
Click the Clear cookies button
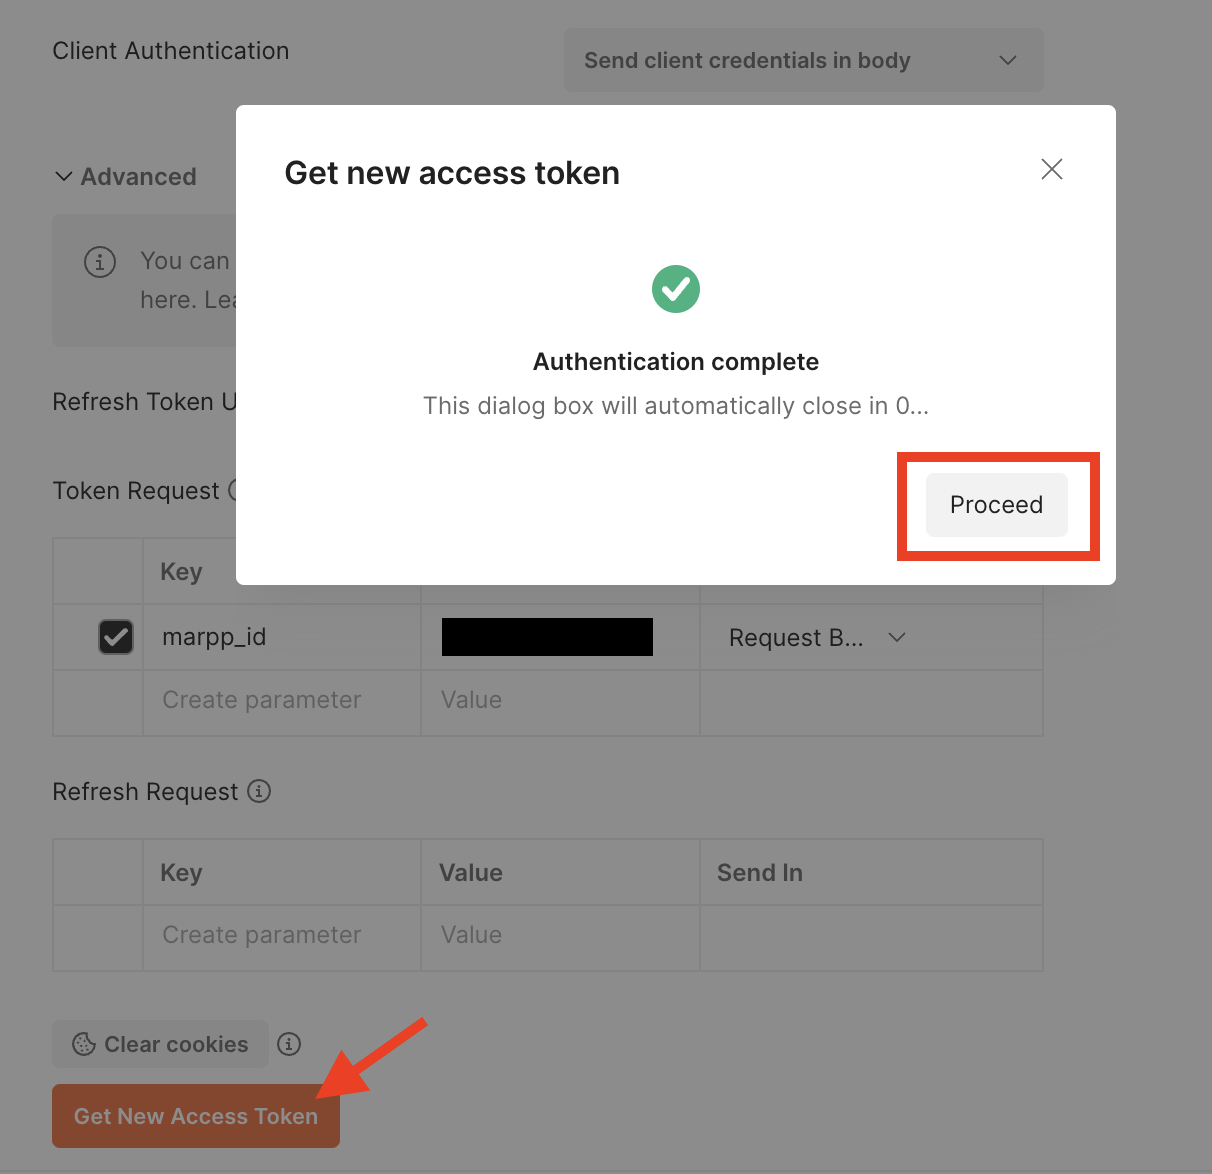pyautogui.click(x=160, y=1044)
